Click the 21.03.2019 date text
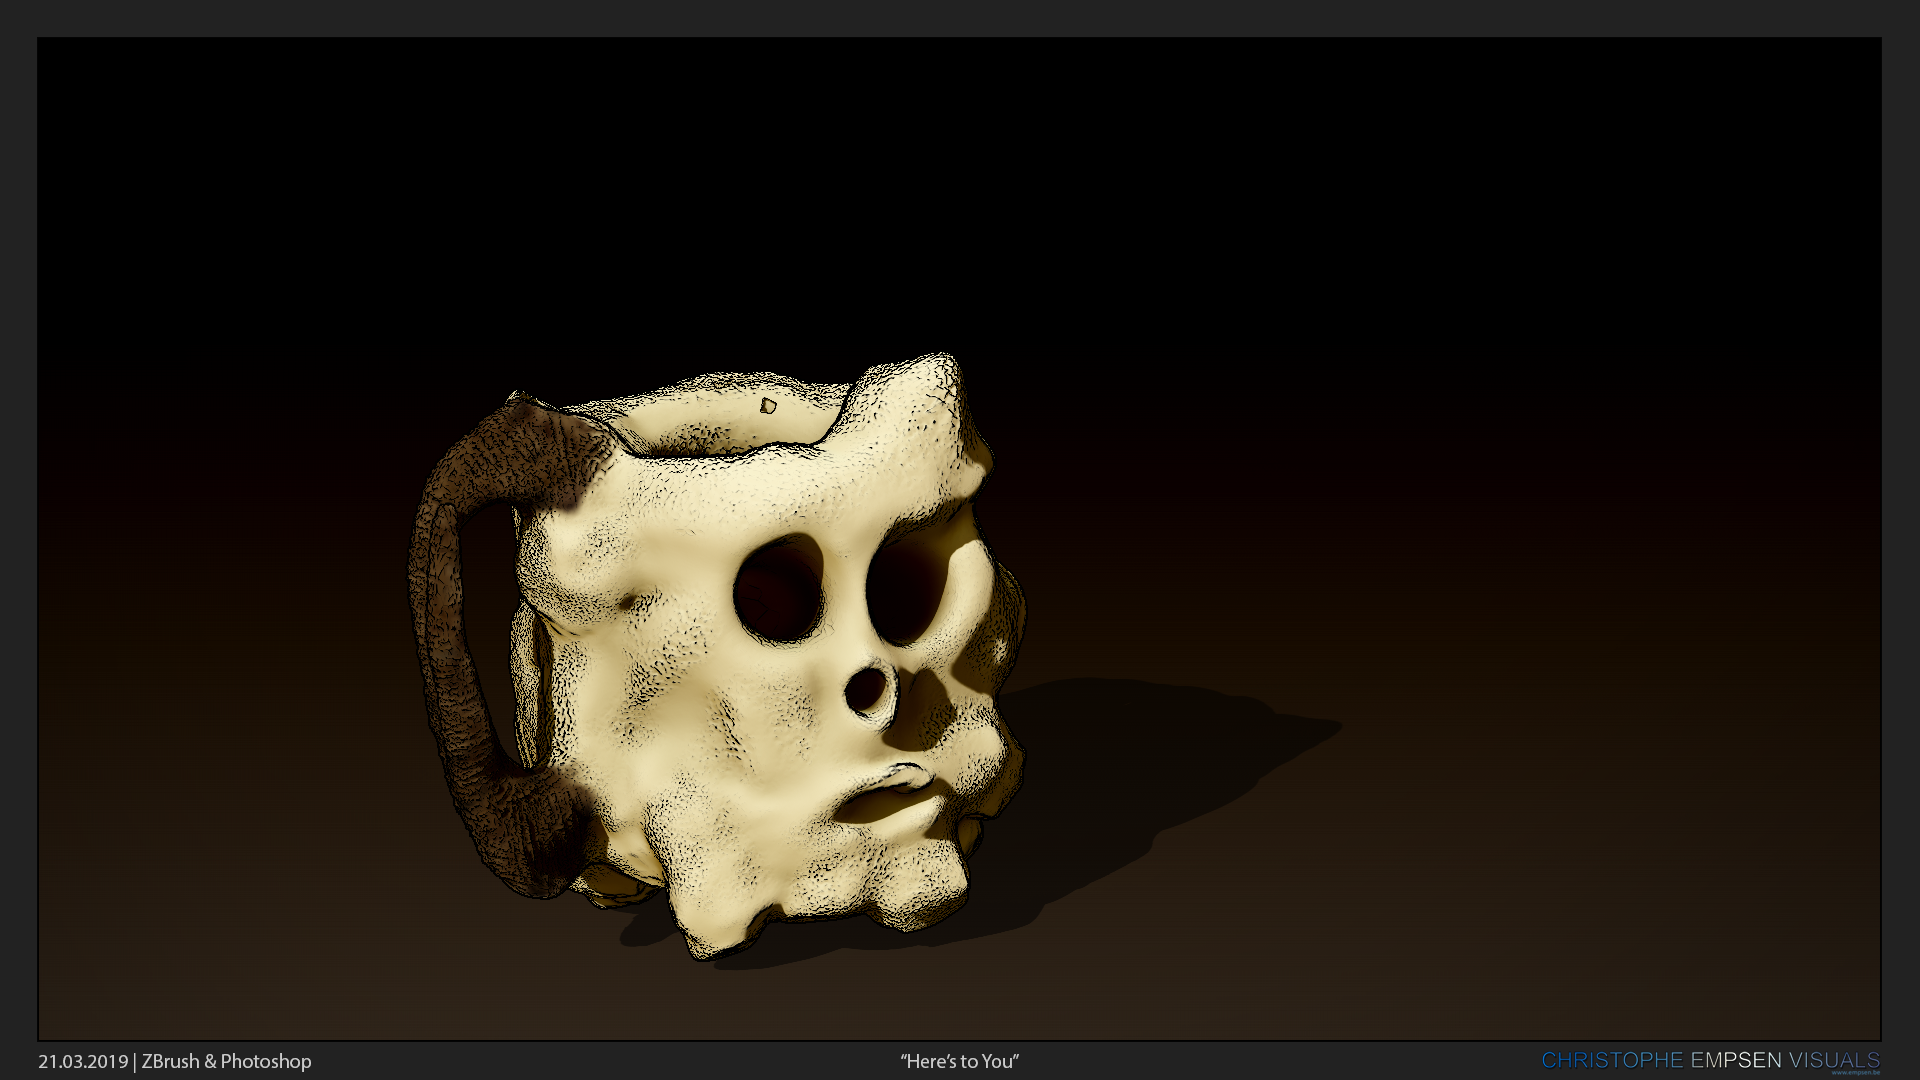Image resolution: width=1920 pixels, height=1080 pixels. (x=83, y=1061)
